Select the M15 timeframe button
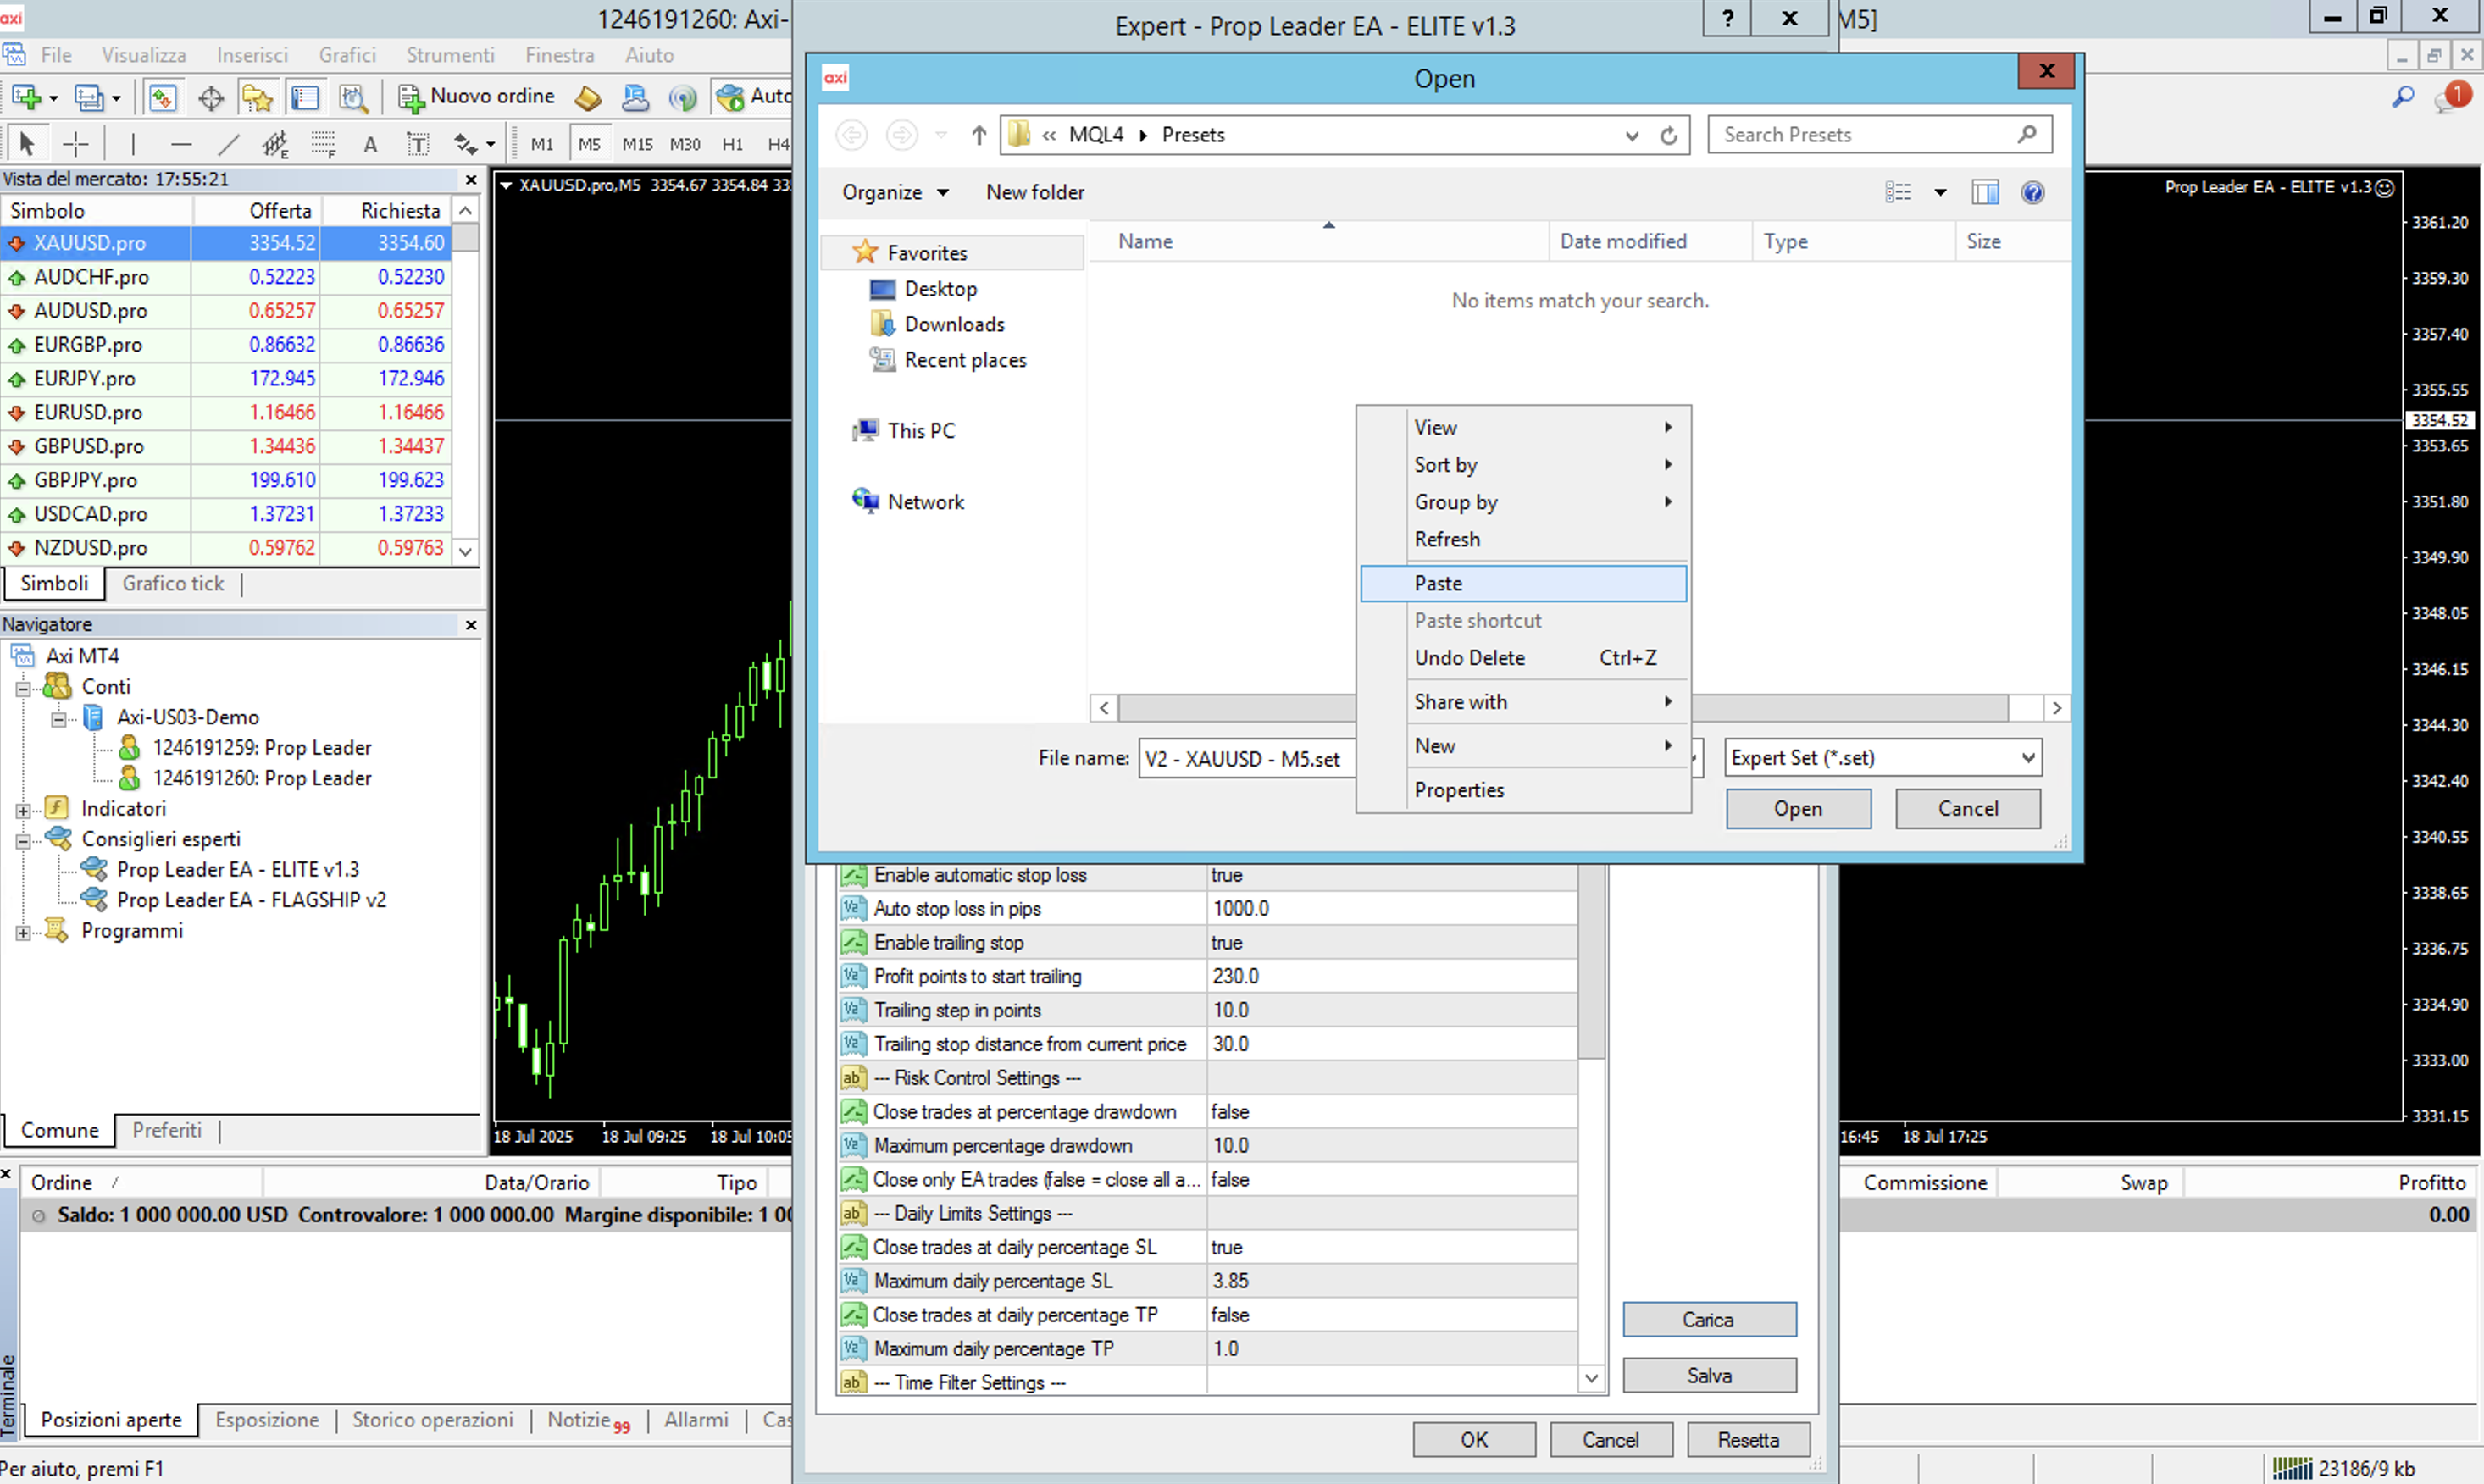This screenshot has height=1484, width=2484. point(637,144)
